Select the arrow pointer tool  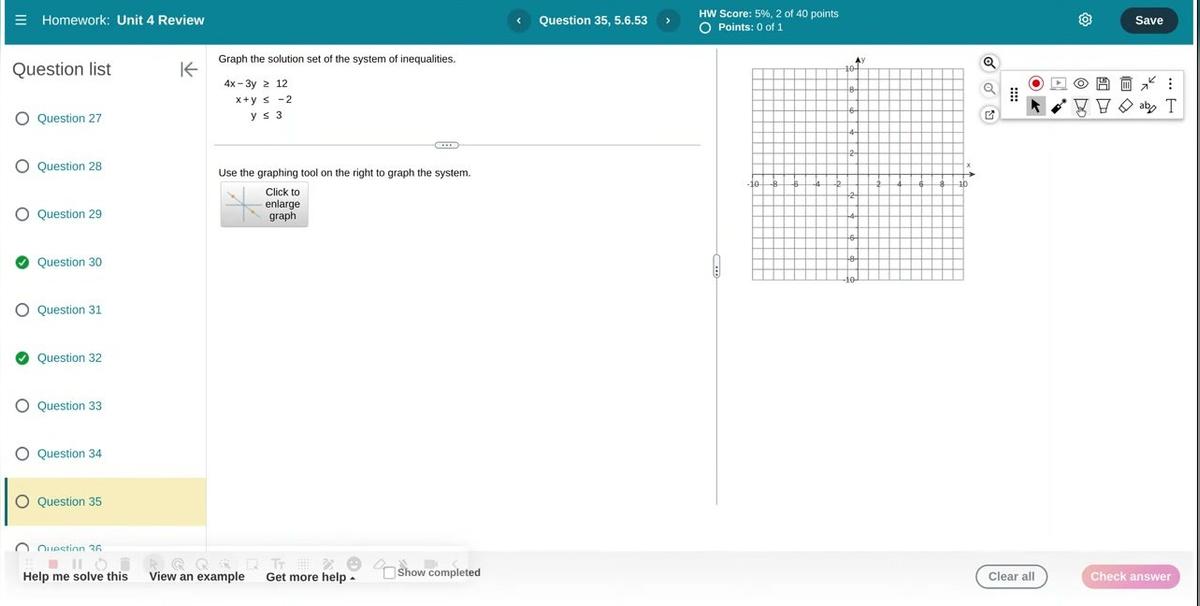1036,106
